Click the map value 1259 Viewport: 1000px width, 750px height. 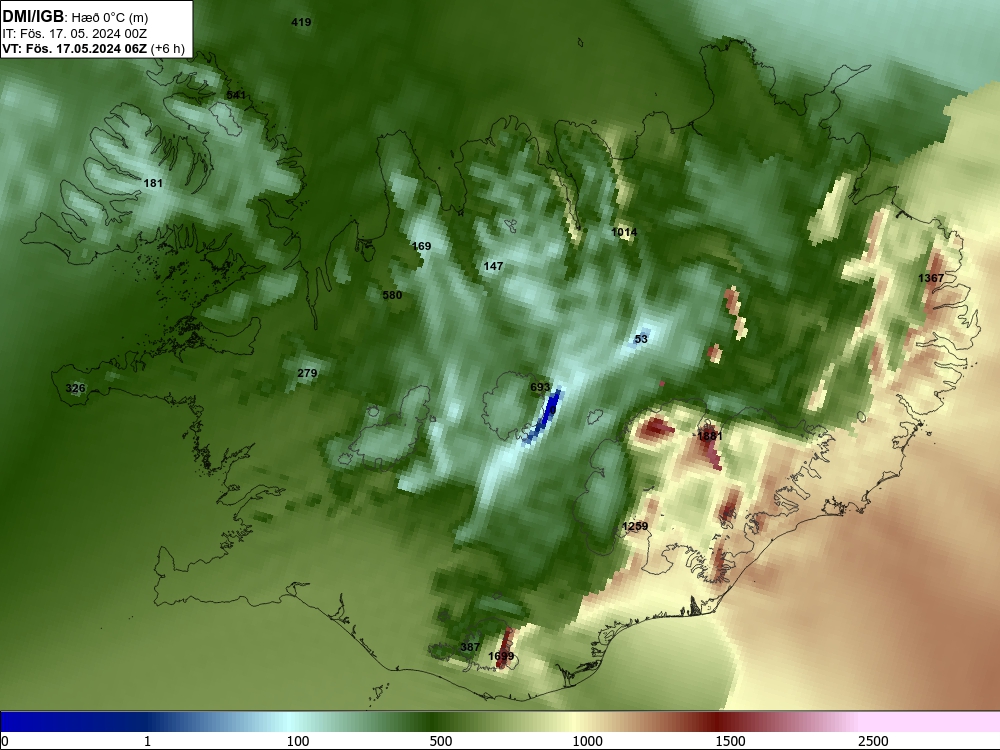tap(635, 526)
